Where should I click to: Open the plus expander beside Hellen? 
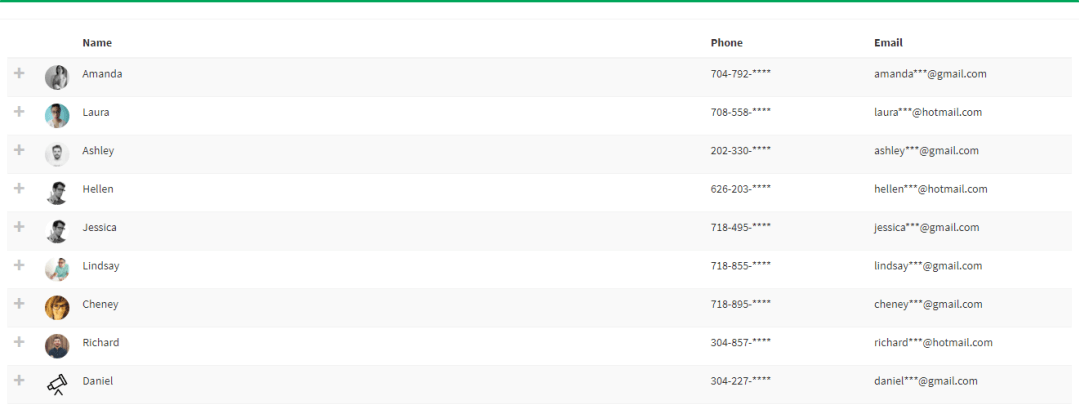pos(19,188)
